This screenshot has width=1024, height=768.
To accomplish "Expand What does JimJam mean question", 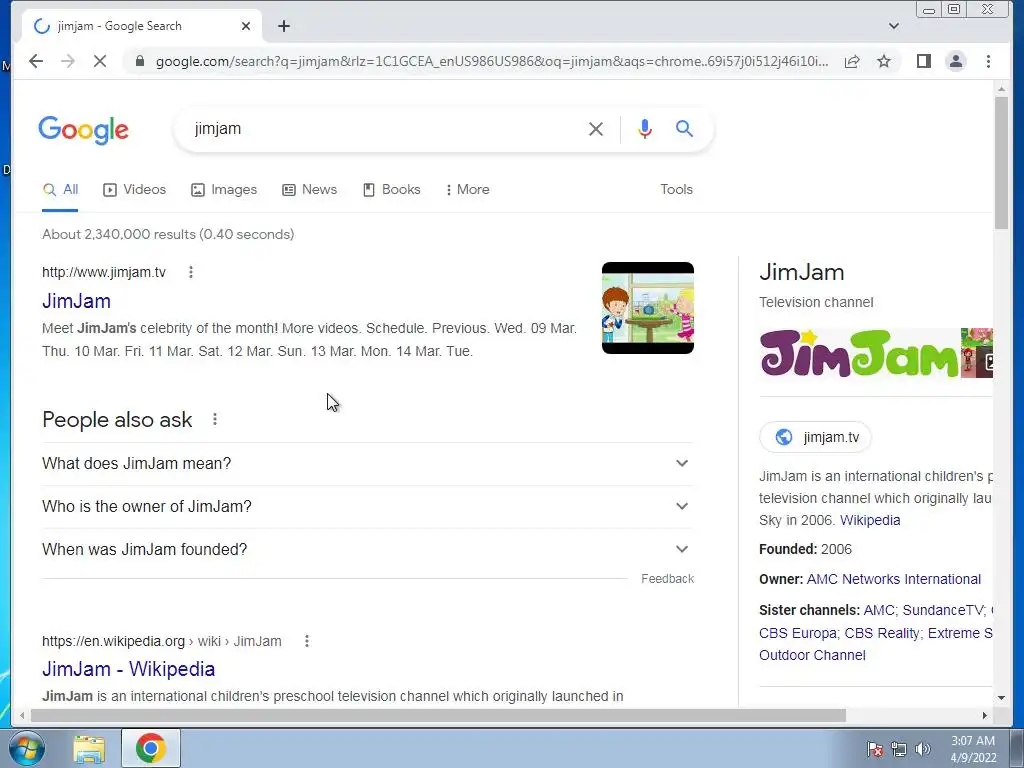I will pyautogui.click(x=367, y=464).
